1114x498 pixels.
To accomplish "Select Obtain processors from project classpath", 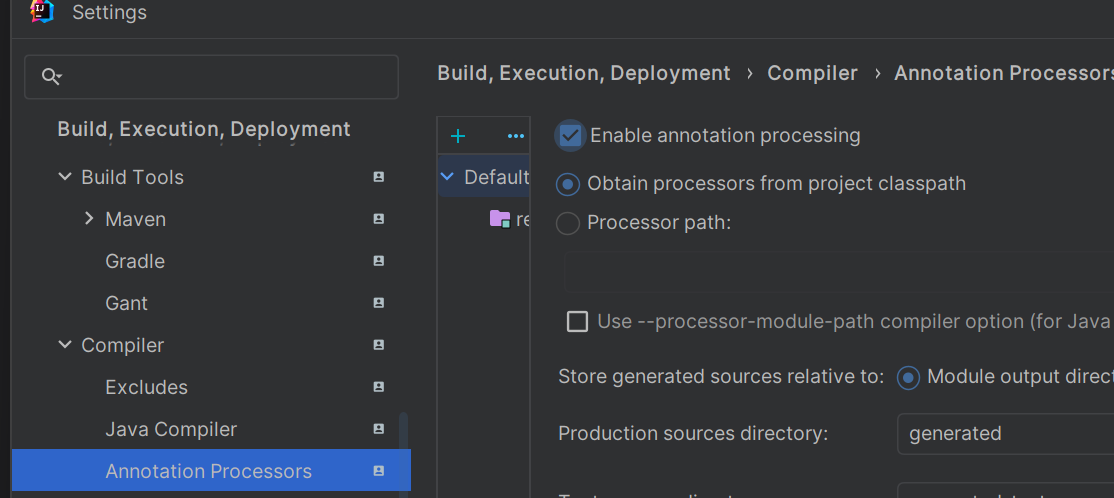I will (x=568, y=184).
